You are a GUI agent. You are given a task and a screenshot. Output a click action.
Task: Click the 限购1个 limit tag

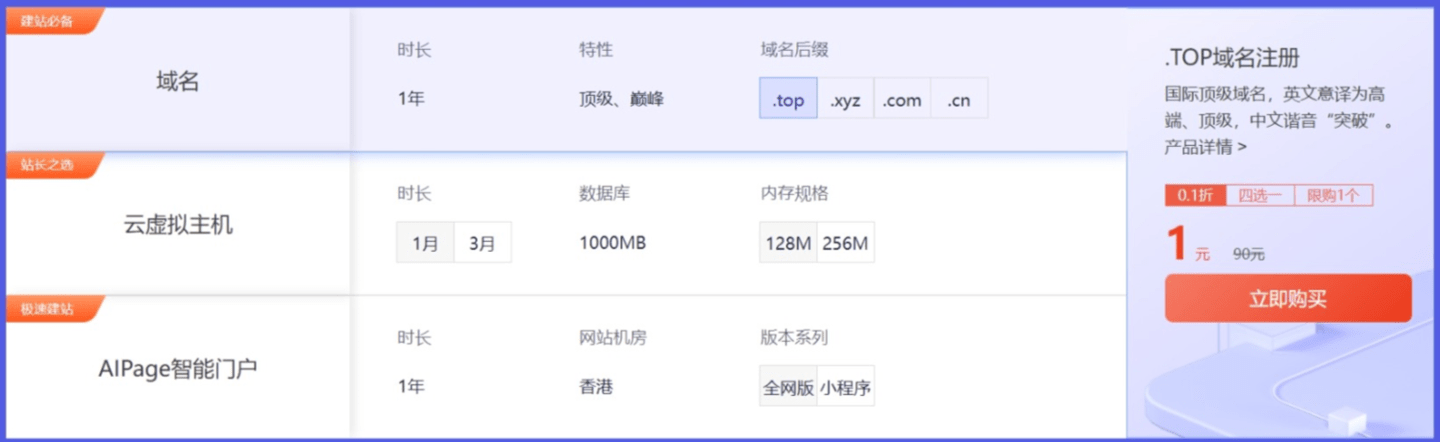(1333, 196)
